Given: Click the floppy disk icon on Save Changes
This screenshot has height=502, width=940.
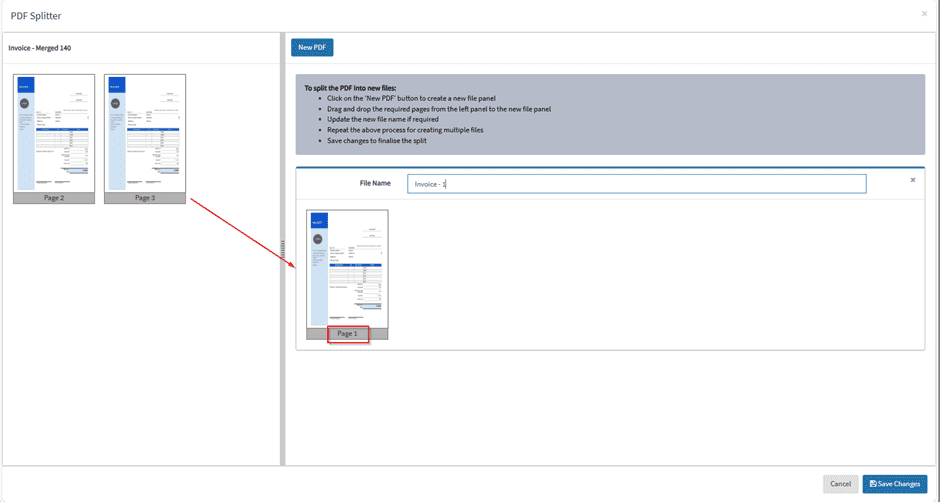Looking at the screenshot, I should (873, 484).
